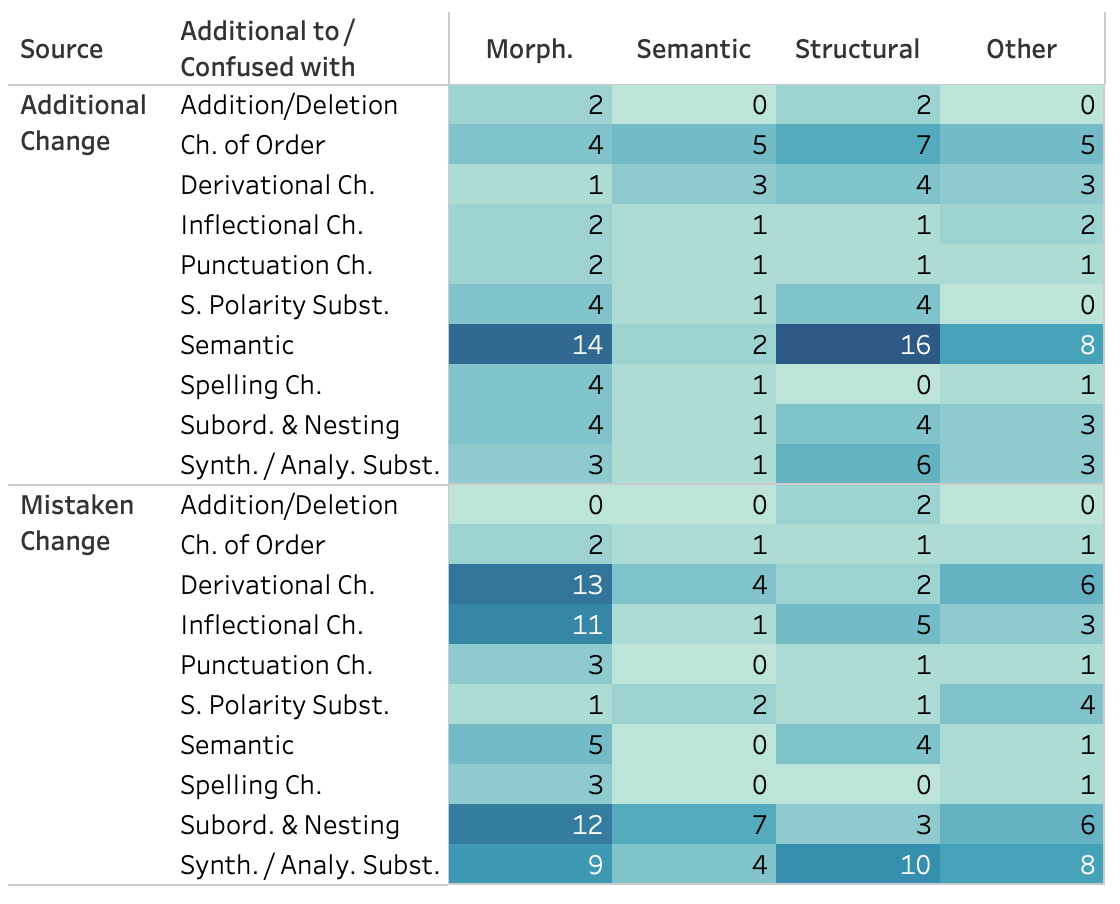The height and width of the screenshot is (904, 1120).
Task: Click "Ch. of Order" under Additional Change
Action: pos(253,145)
